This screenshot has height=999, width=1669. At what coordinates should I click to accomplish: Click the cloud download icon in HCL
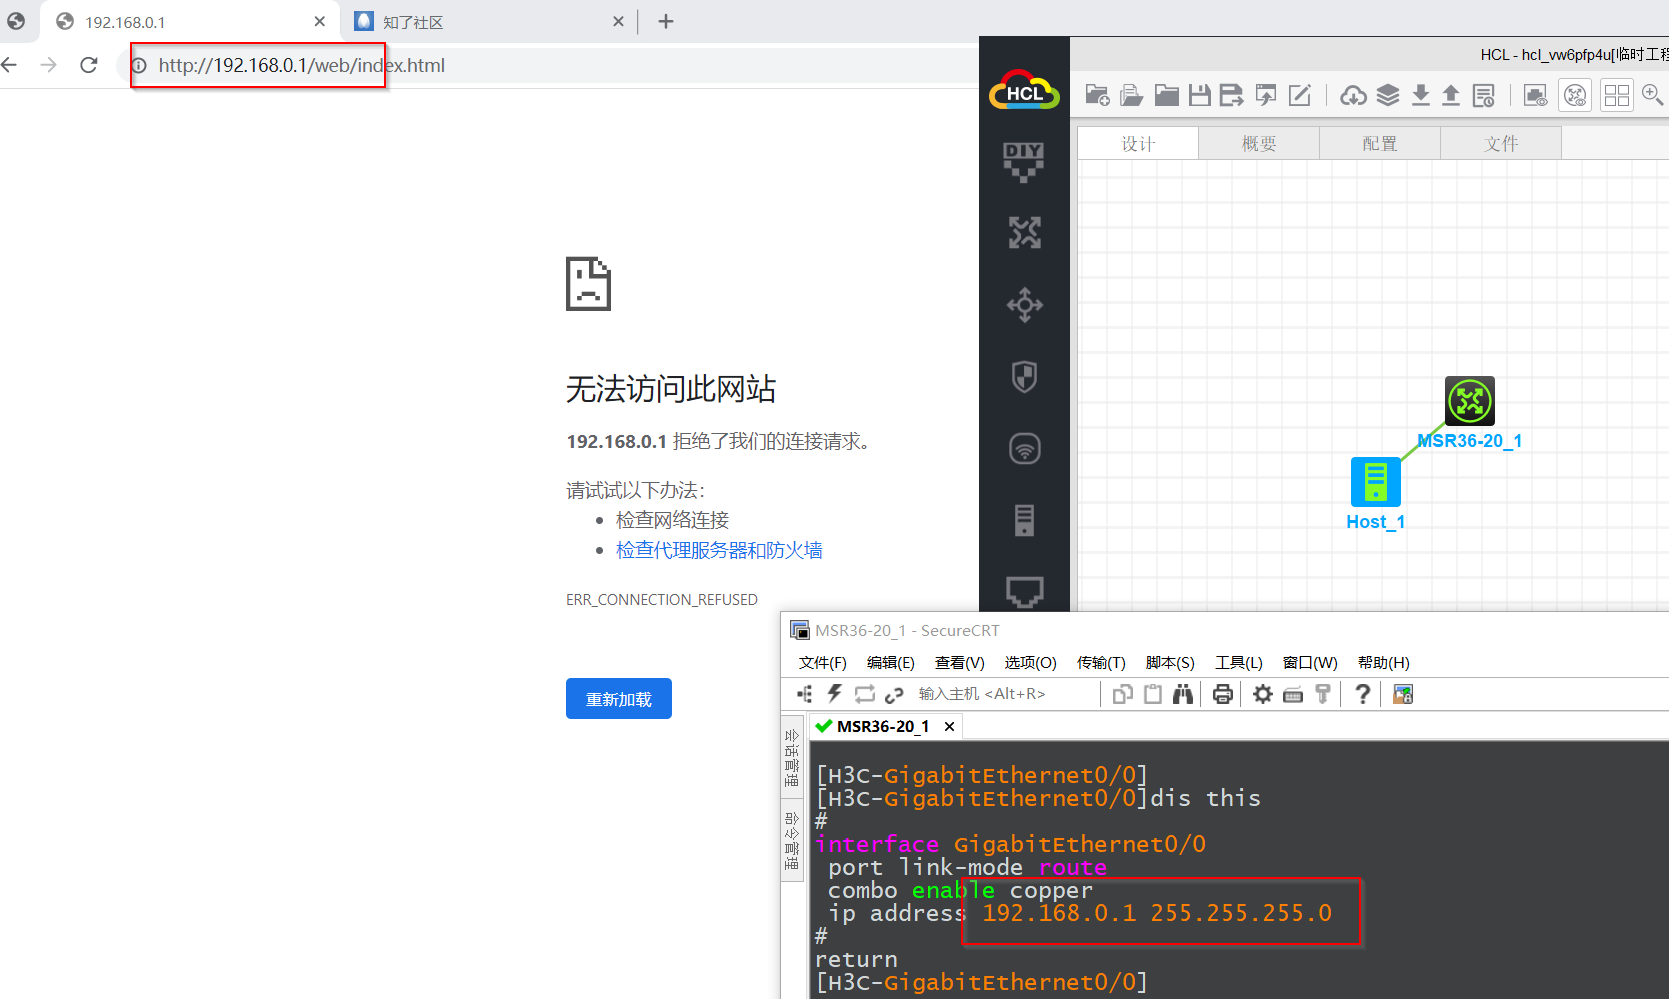[x=1354, y=95]
